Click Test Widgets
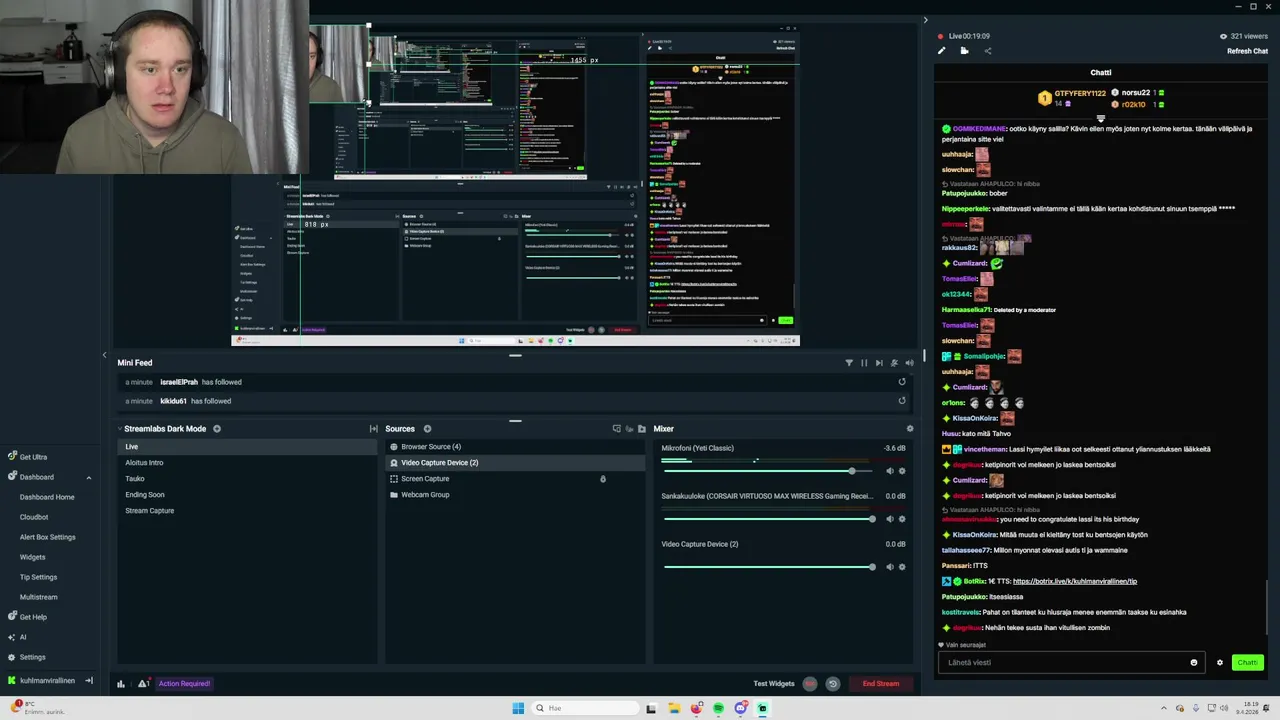The image size is (1280, 720). click(x=774, y=684)
